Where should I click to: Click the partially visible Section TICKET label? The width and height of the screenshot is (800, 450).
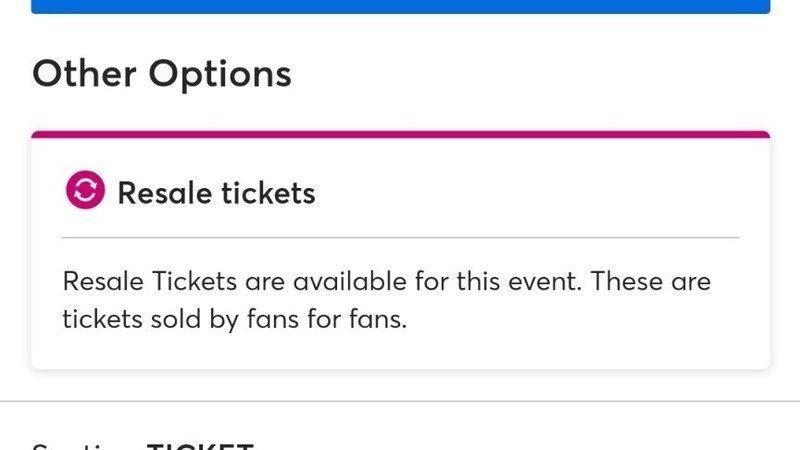point(143,445)
